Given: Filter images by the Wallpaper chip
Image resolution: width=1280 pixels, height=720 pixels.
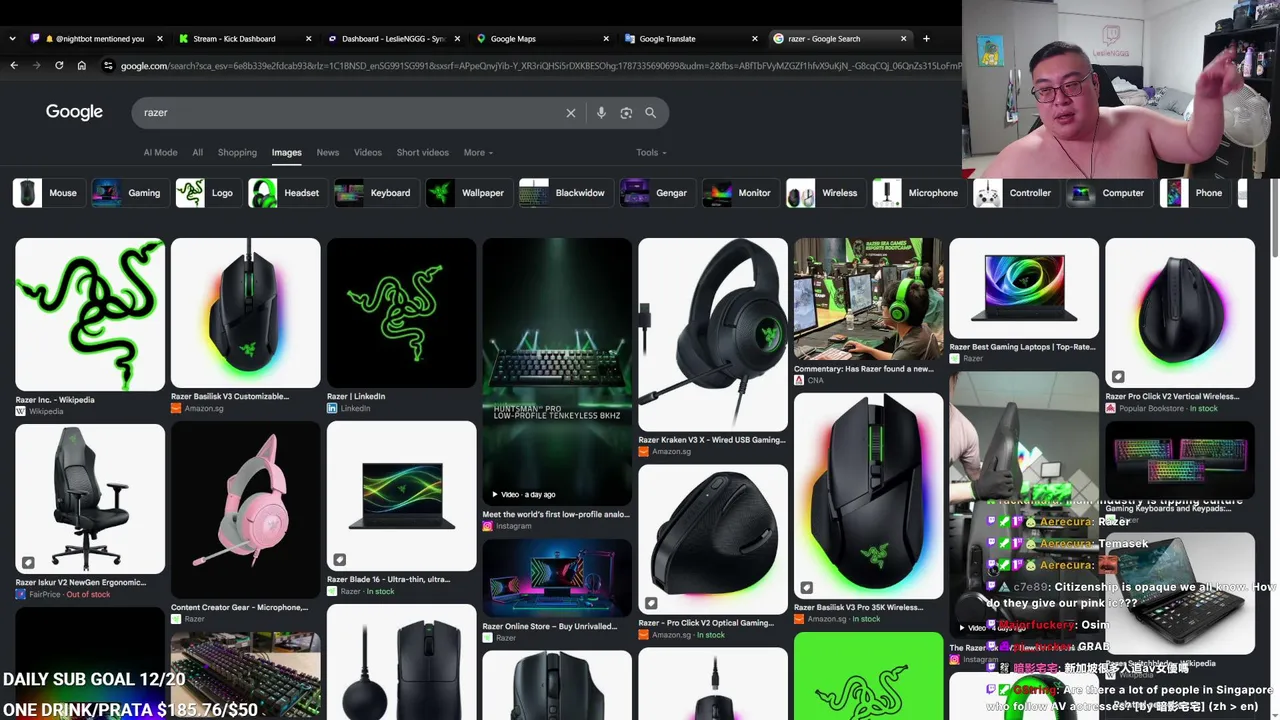Looking at the screenshot, I should pyautogui.click(x=467, y=193).
